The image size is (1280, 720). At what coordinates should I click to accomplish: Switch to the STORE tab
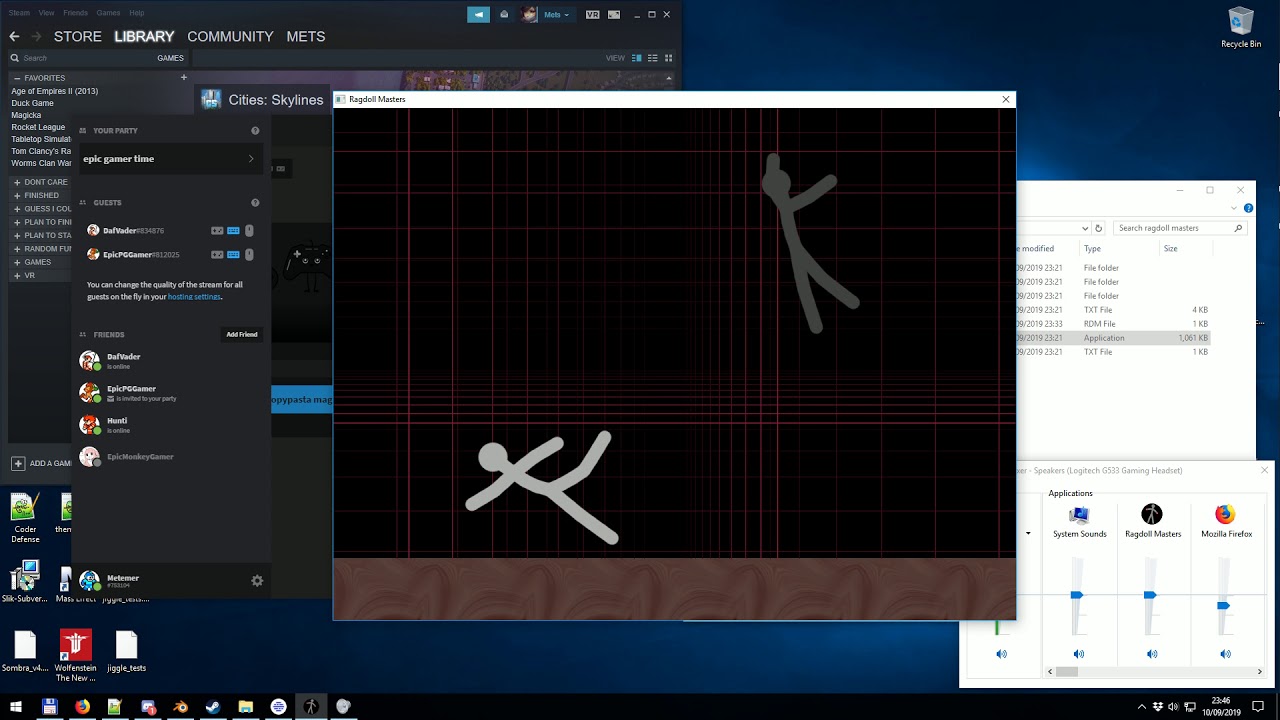(78, 36)
